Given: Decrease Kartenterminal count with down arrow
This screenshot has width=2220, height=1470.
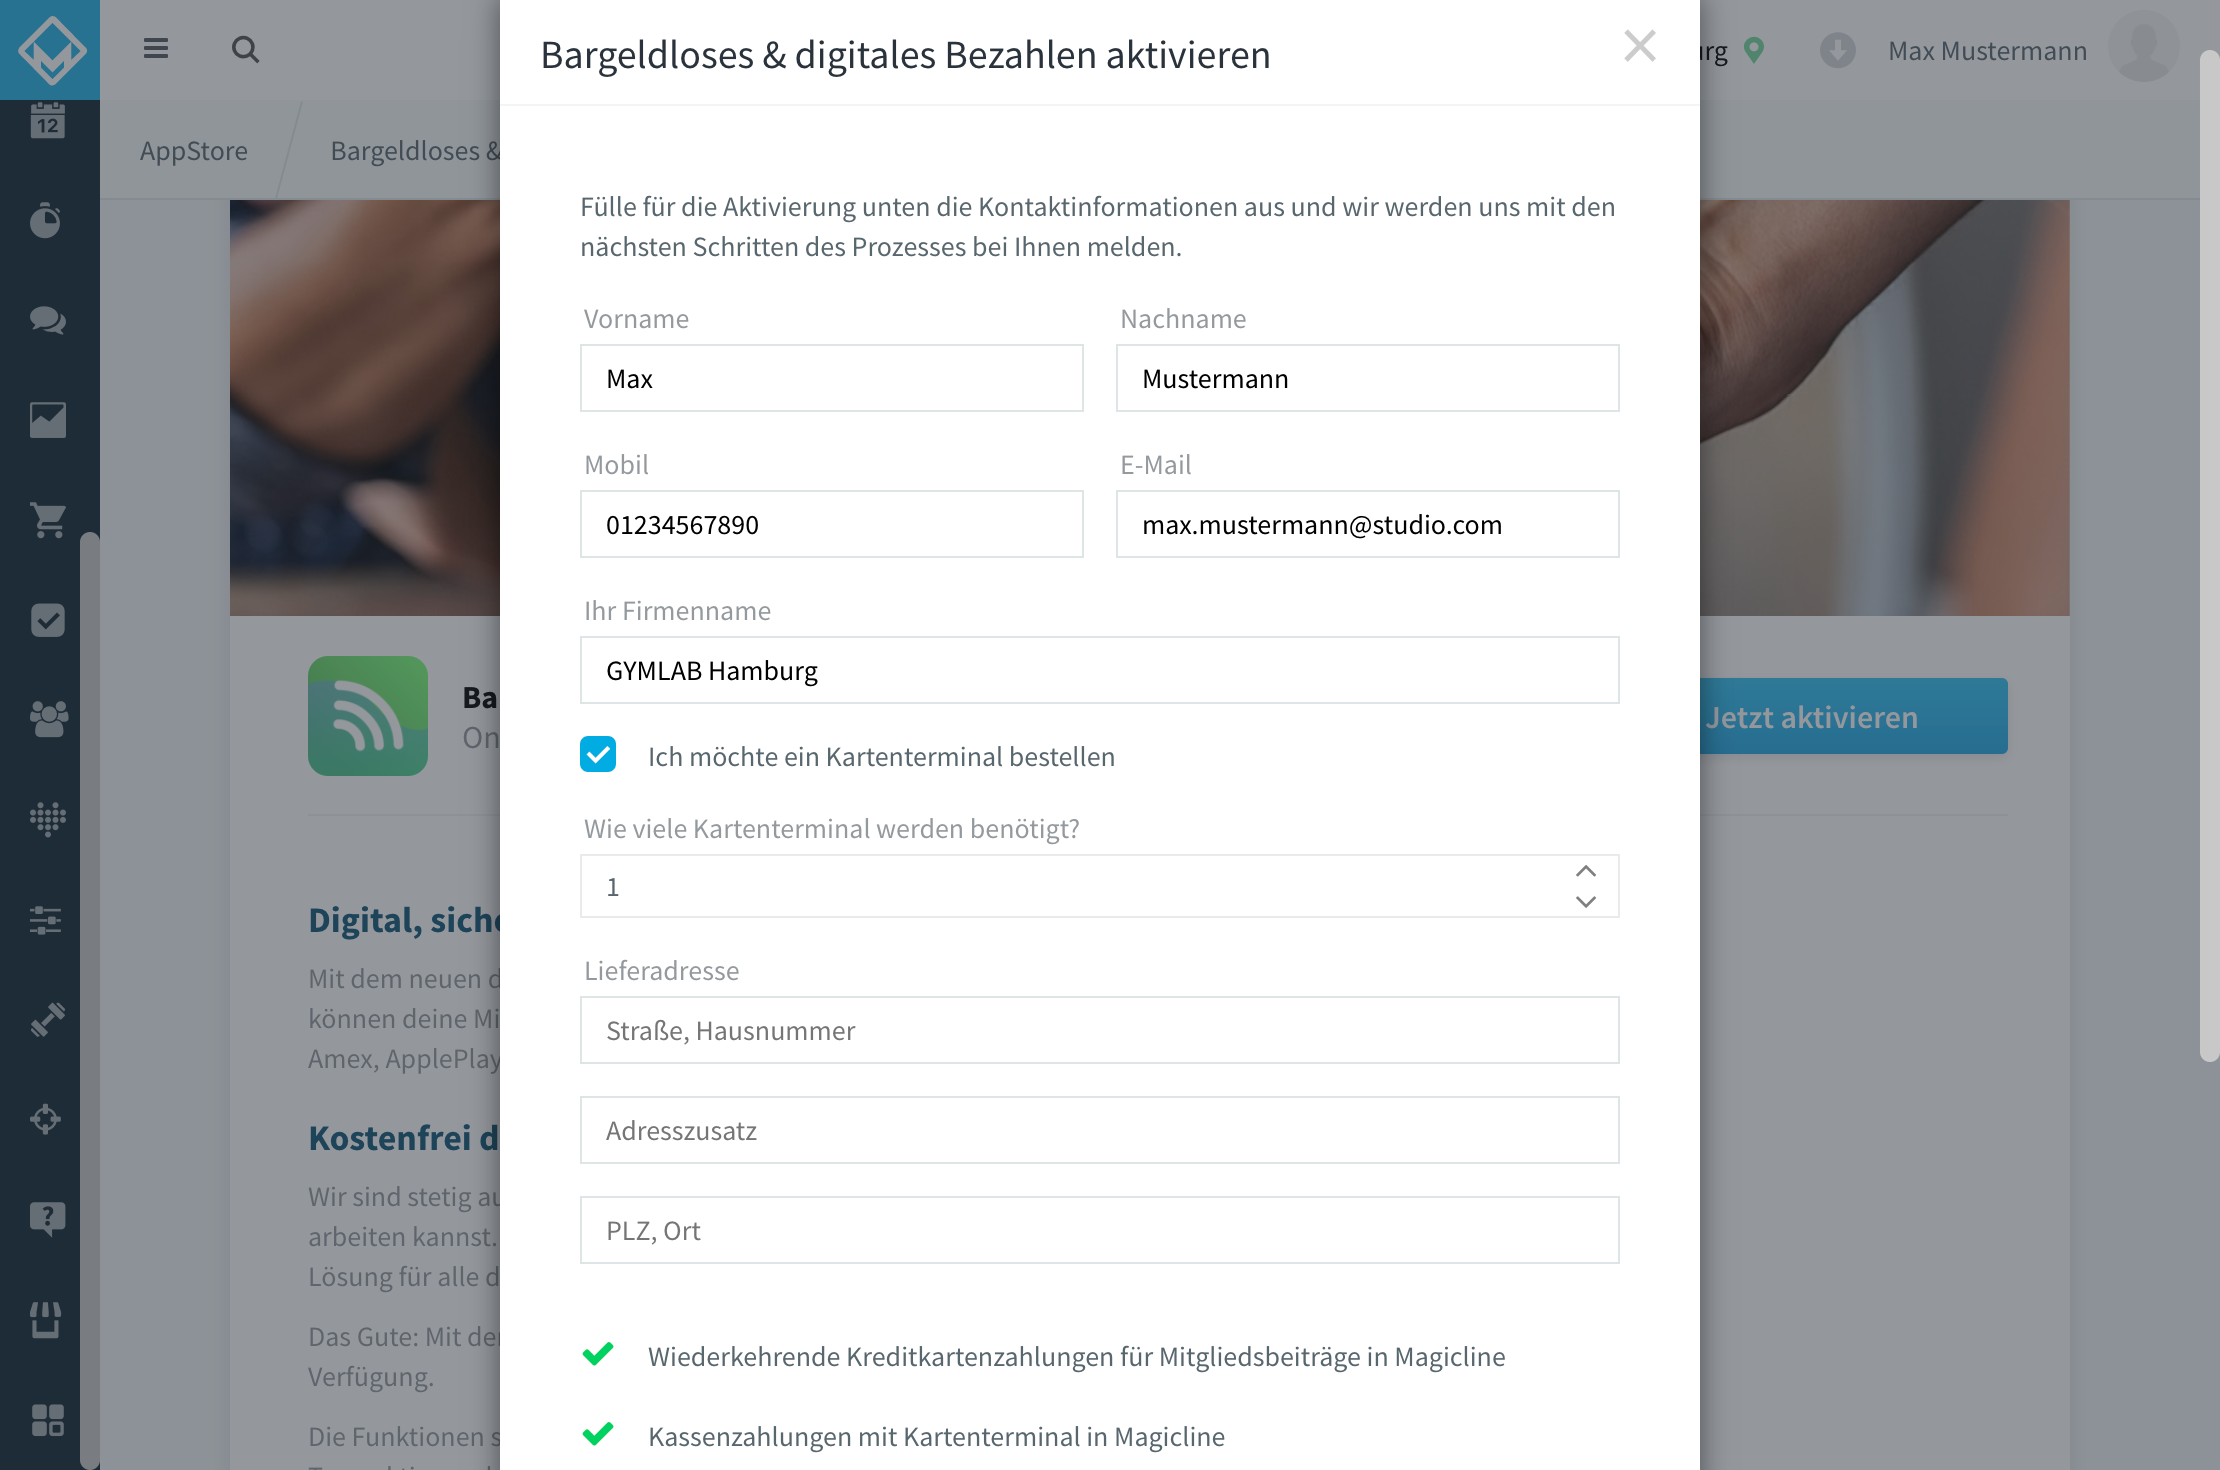Looking at the screenshot, I should [1586, 902].
